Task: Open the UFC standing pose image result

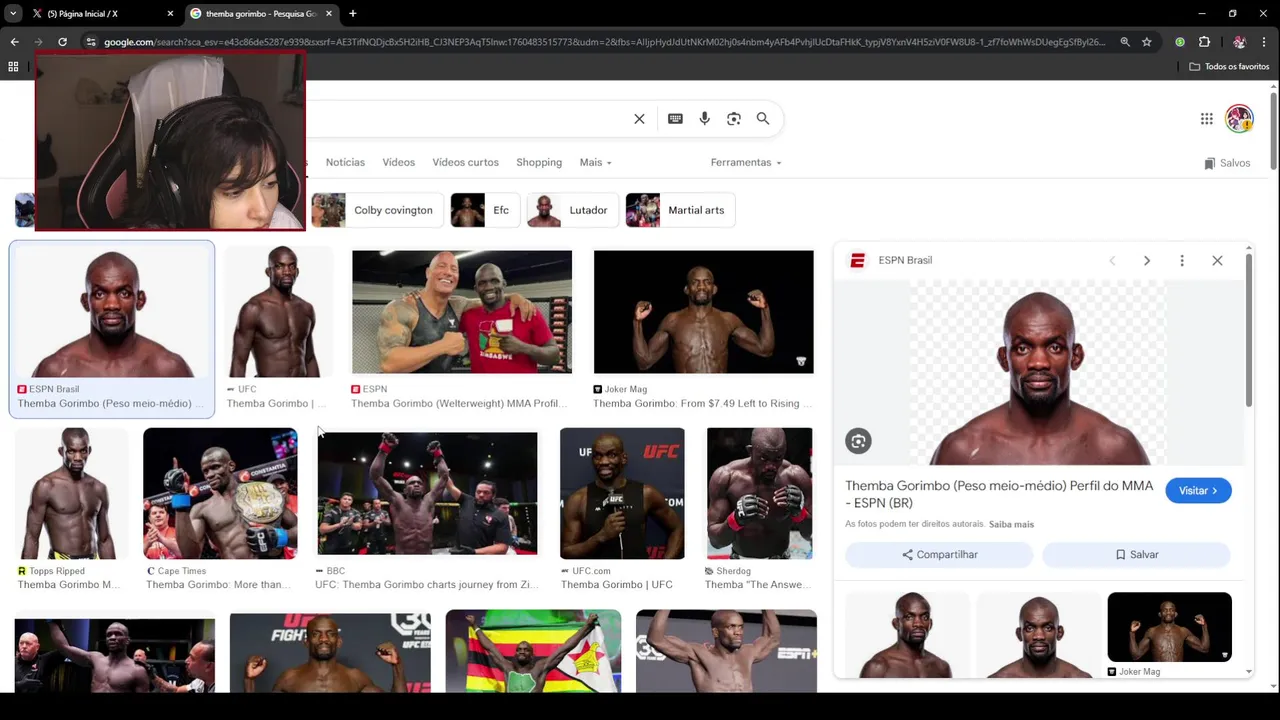Action: (x=279, y=312)
